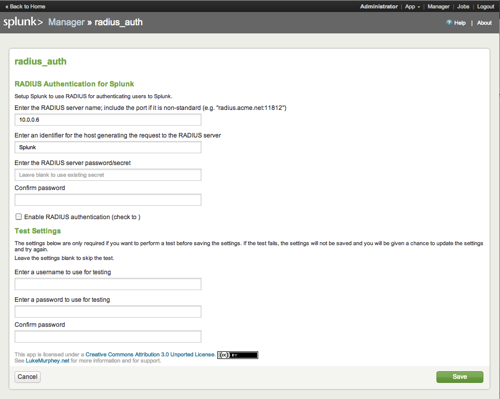
Task: Click the Confirm password field under Test Settings
Action: pos(108,336)
